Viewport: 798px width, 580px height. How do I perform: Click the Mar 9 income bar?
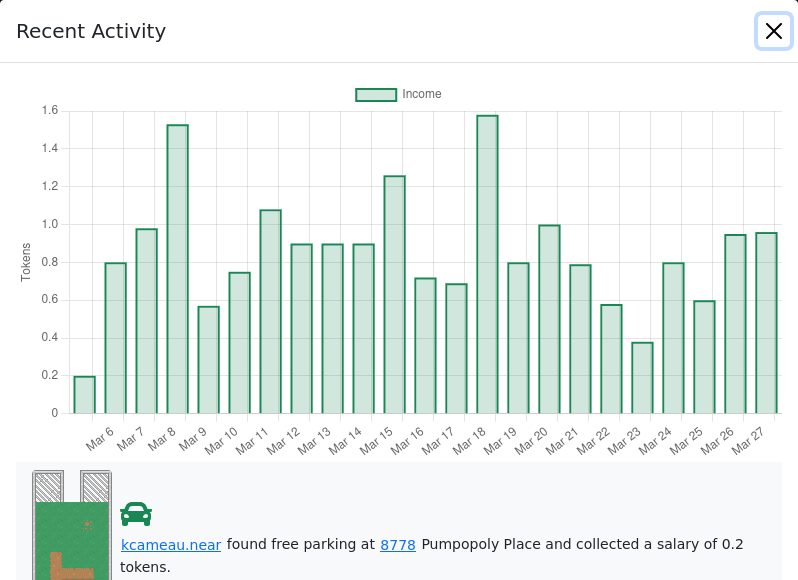209,360
